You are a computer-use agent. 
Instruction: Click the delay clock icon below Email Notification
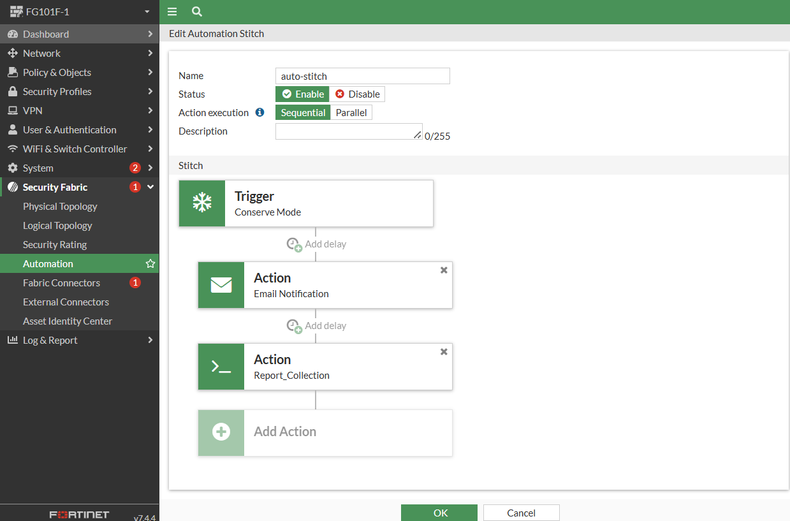pos(294,327)
